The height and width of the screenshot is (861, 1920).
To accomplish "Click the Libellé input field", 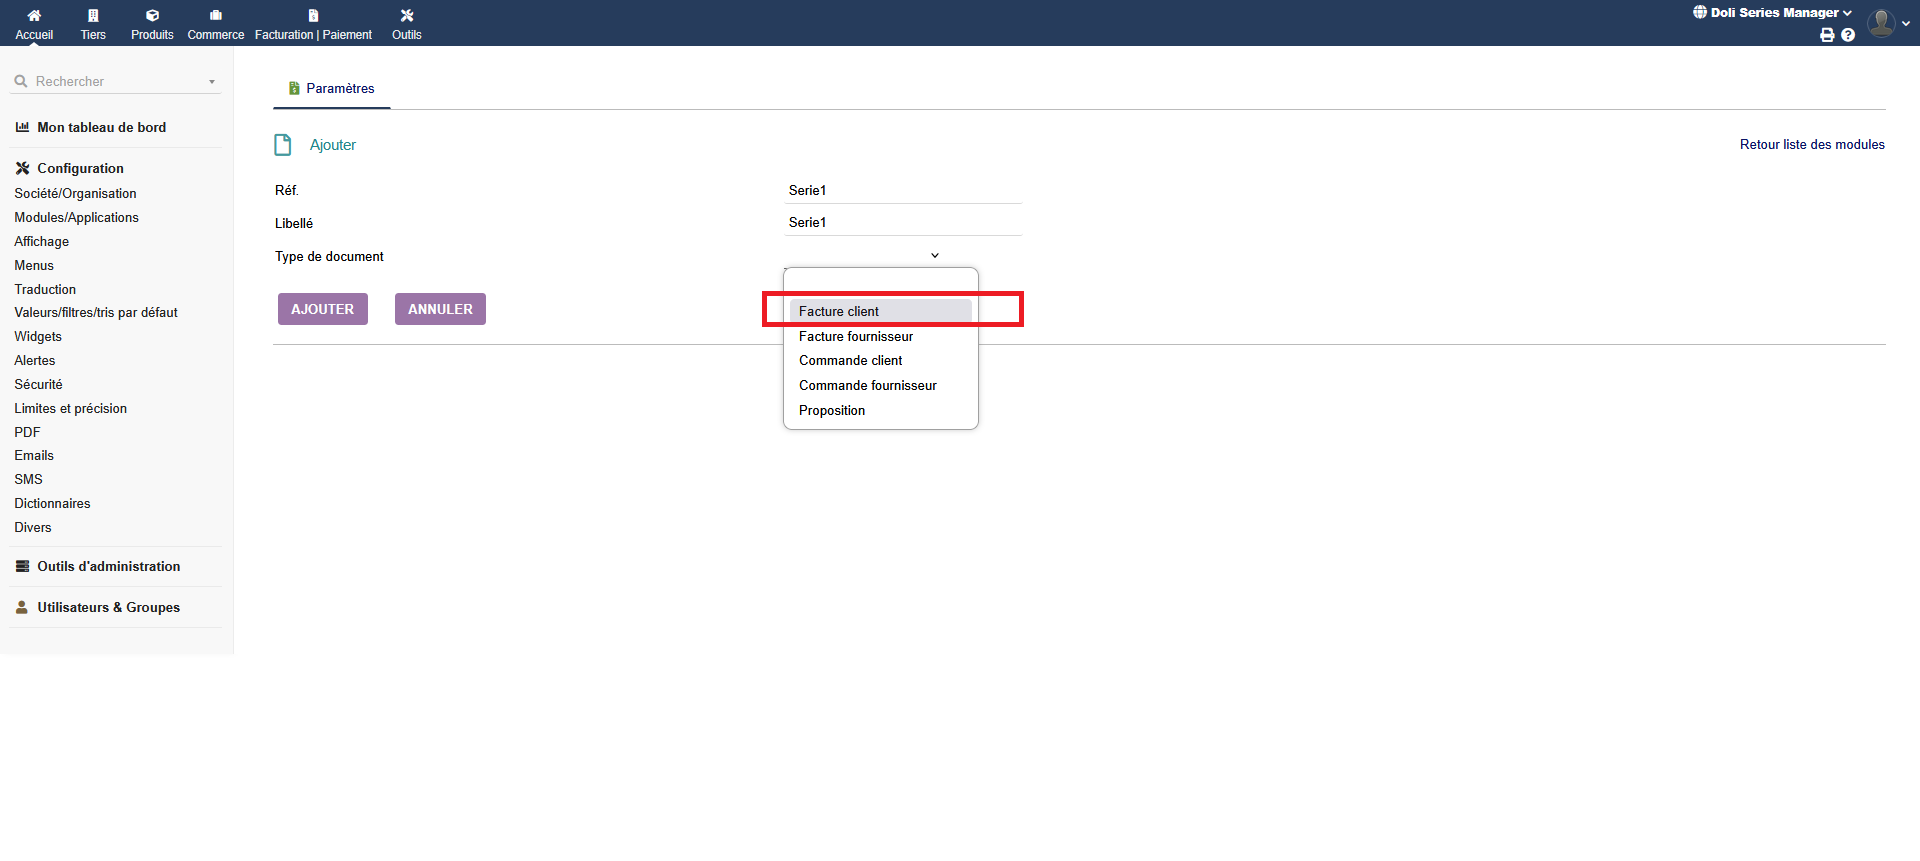I will click(903, 223).
